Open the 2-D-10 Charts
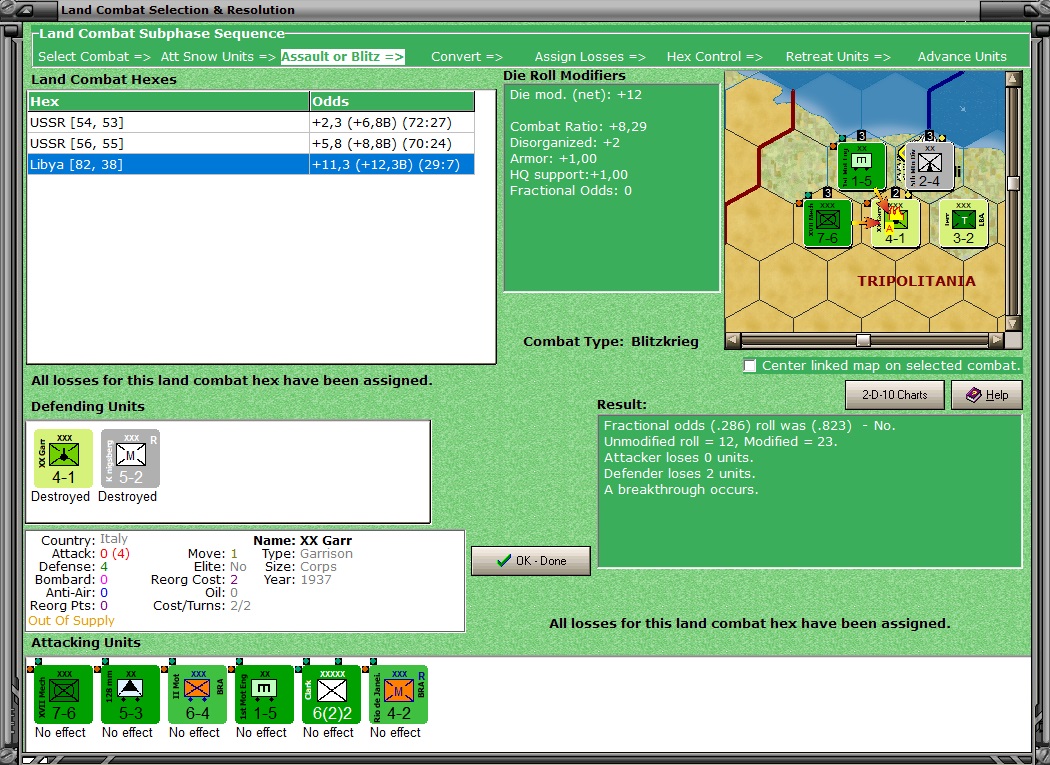This screenshot has width=1050, height=765. pyautogui.click(x=893, y=394)
